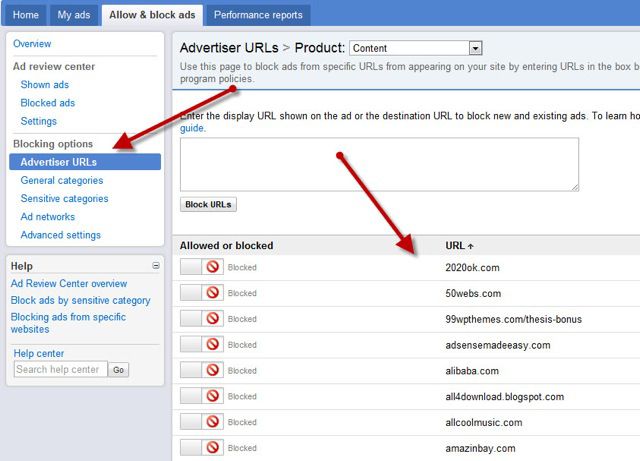Toggle the amazinbay.com block switch
This screenshot has height=461, width=640.
pyautogui.click(x=201, y=448)
